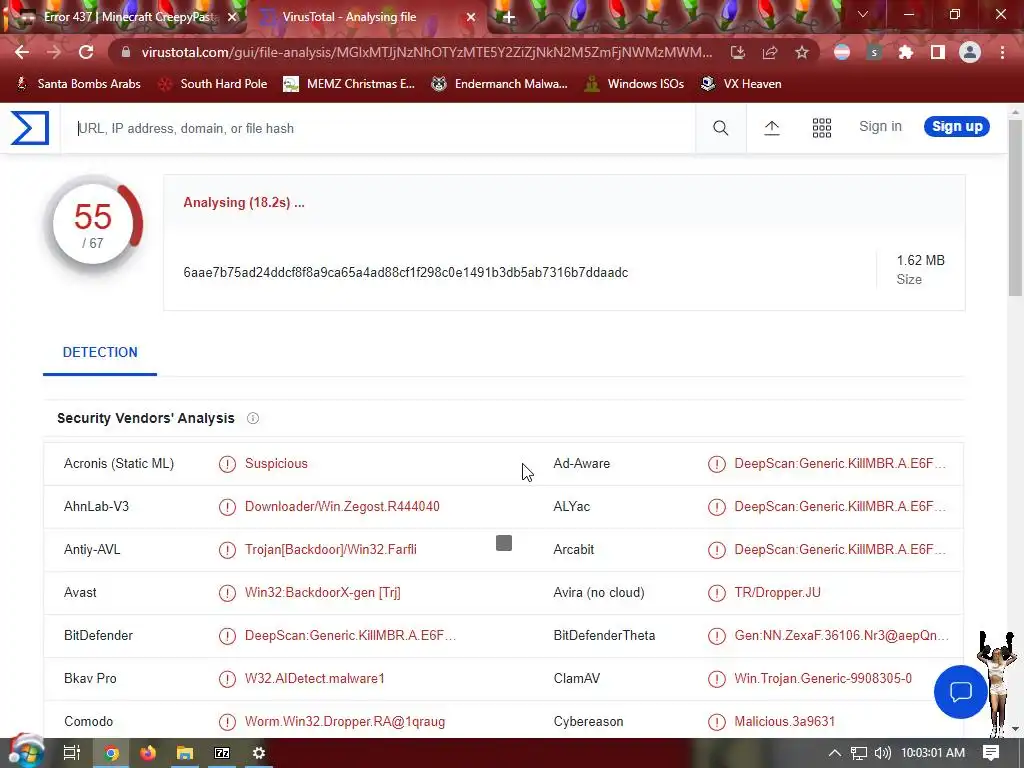Open the MEMZ Christmas E... bookmark
This screenshot has height=768, width=1024.
pyautogui.click(x=349, y=84)
